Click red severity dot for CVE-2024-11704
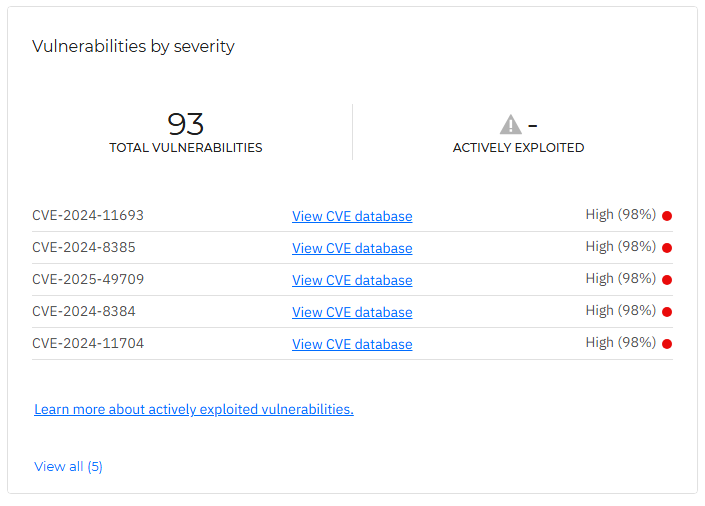This screenshot has width=705, height=506. click(x=667, y=344)
